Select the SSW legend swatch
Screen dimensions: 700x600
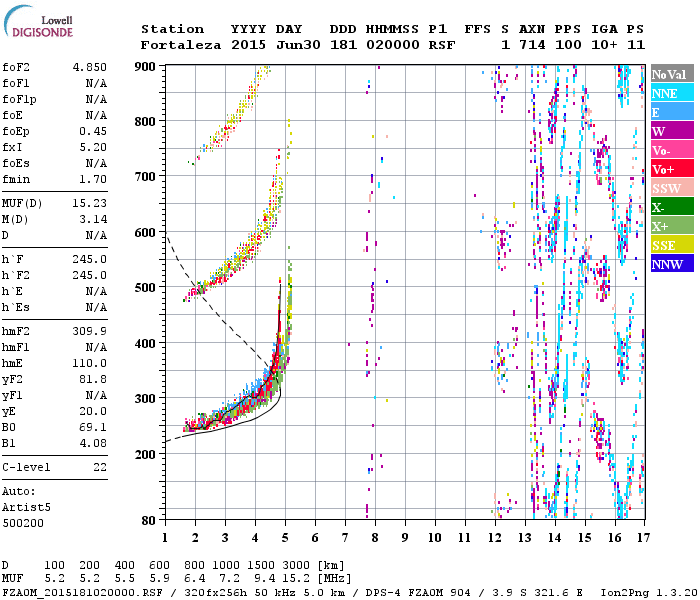click(x=671, y=188)
